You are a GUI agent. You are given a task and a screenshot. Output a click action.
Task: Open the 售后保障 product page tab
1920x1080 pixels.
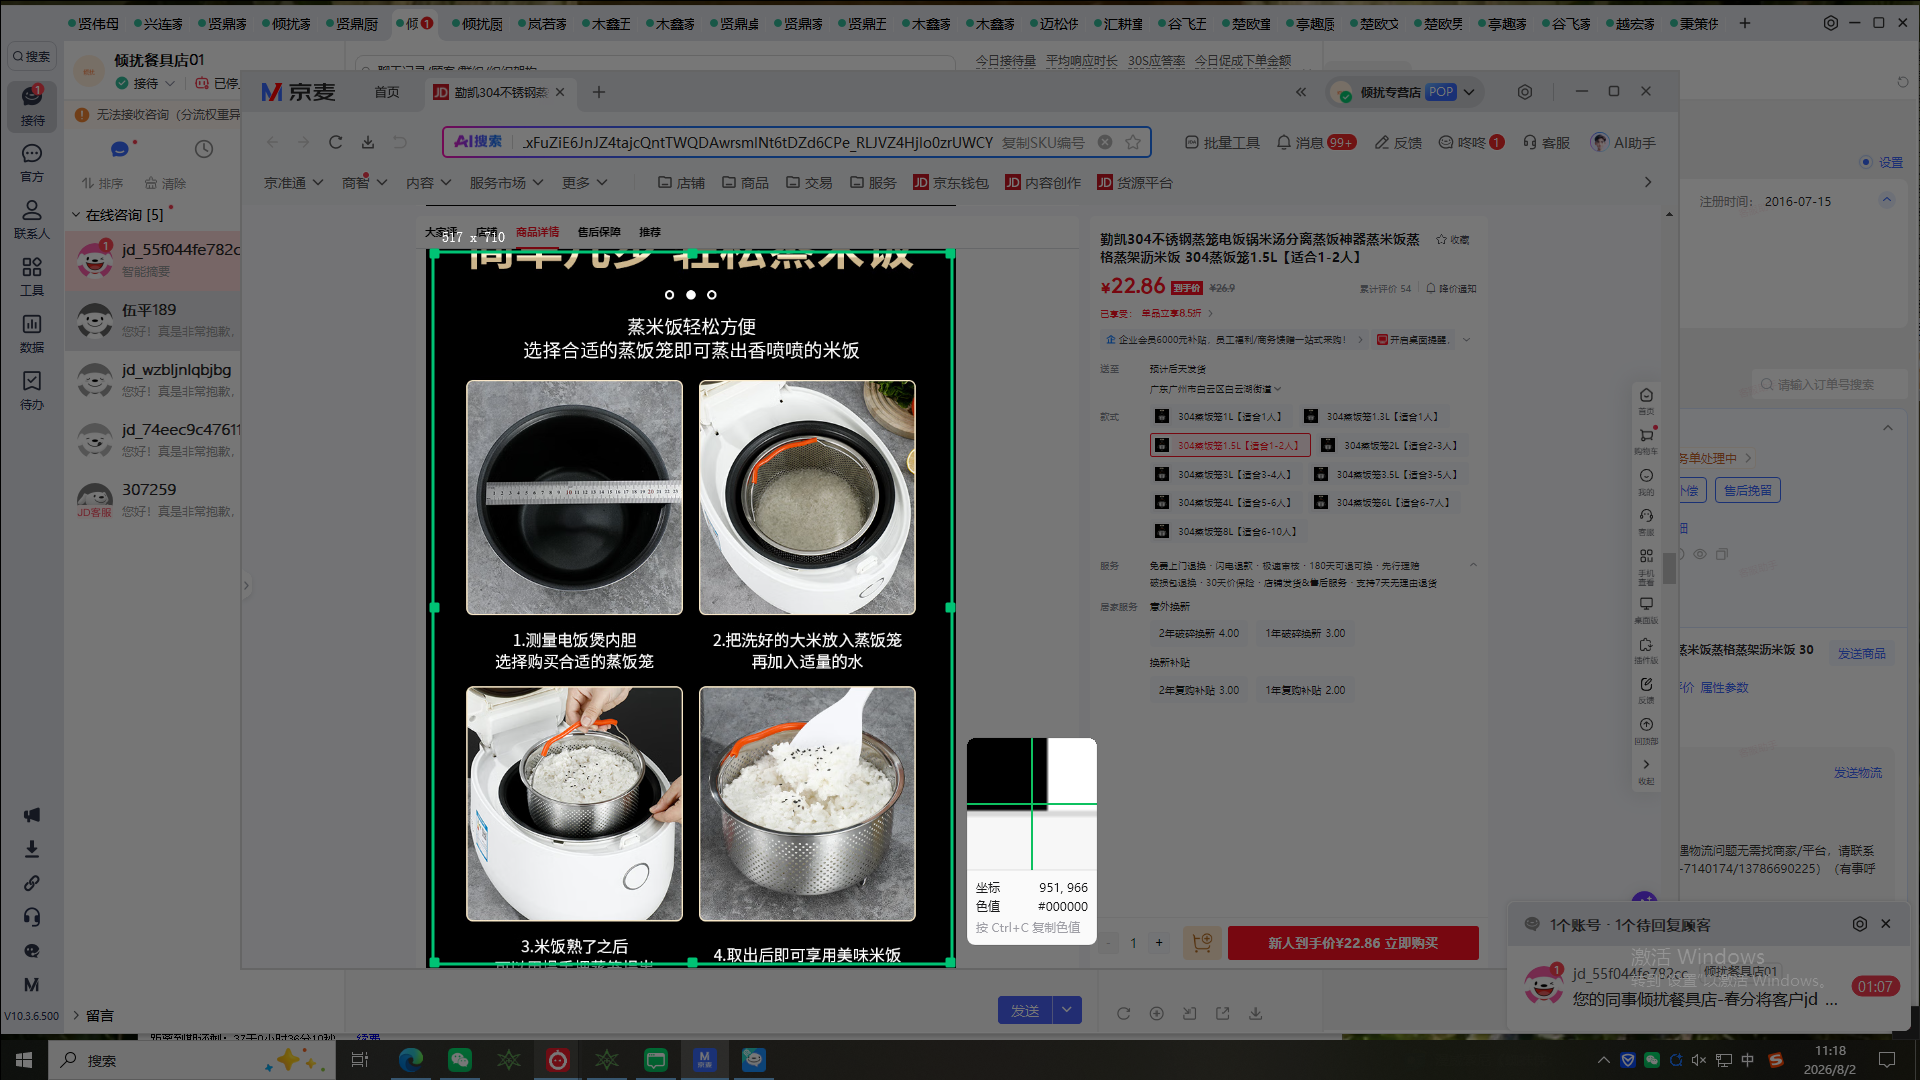(599, 232)
